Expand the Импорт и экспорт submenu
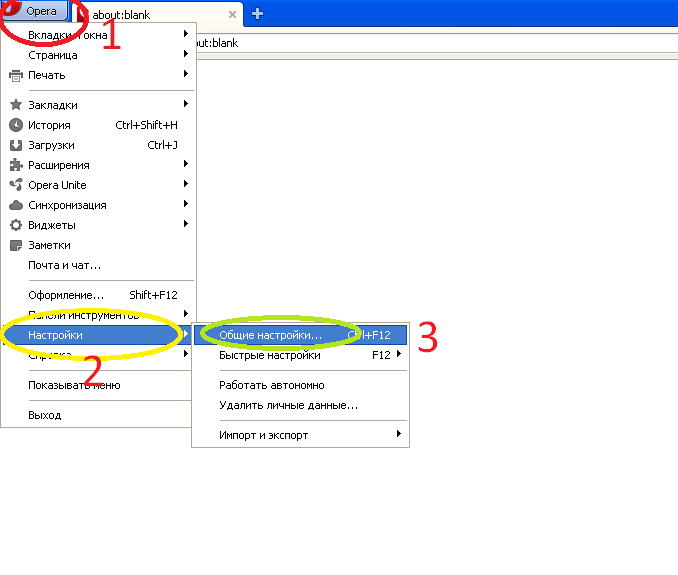The image size is (678, 575). [x=398, y=435]
